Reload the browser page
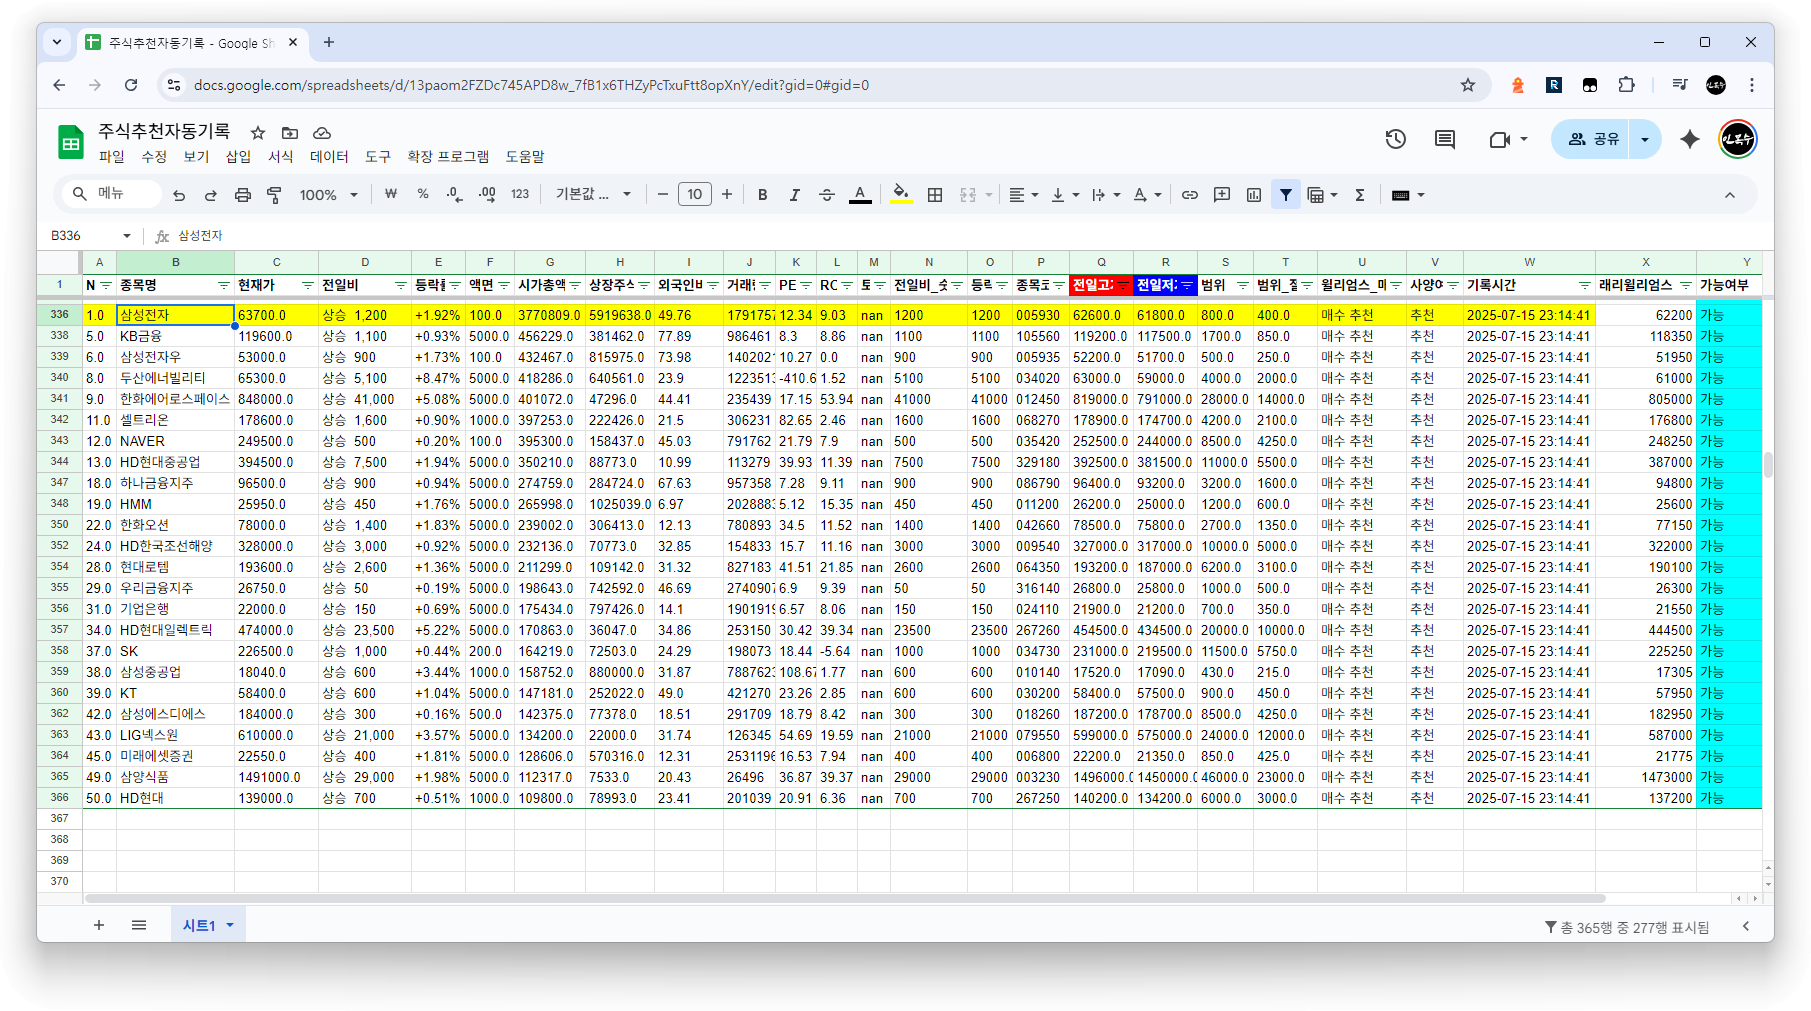The width and height of the screenshot is (1811, 1011). click(131, 85)
